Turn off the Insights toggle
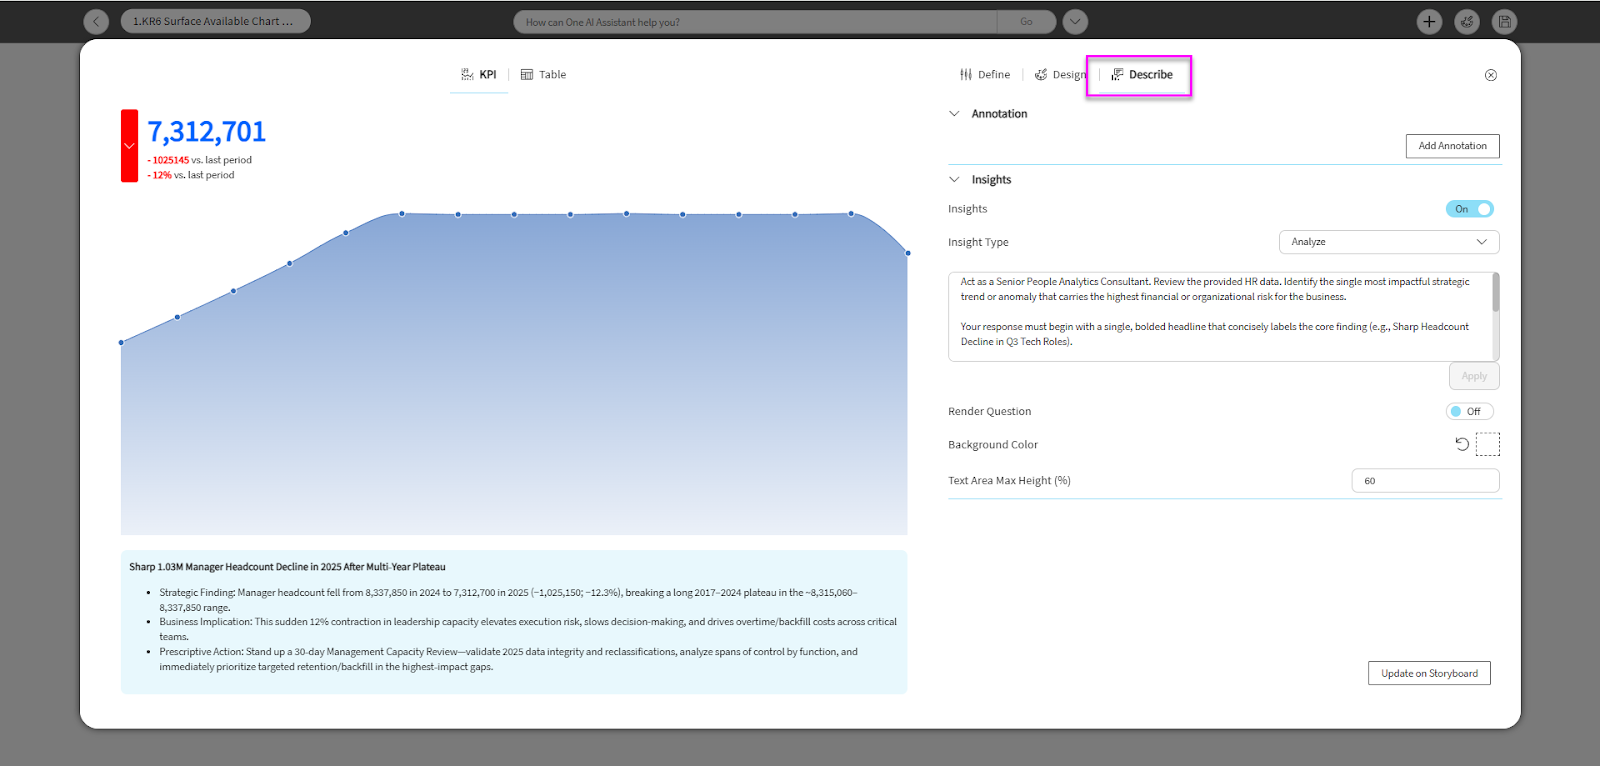Image resolution: width=1600 pixels, height=766 pixels. point(1469,209)
